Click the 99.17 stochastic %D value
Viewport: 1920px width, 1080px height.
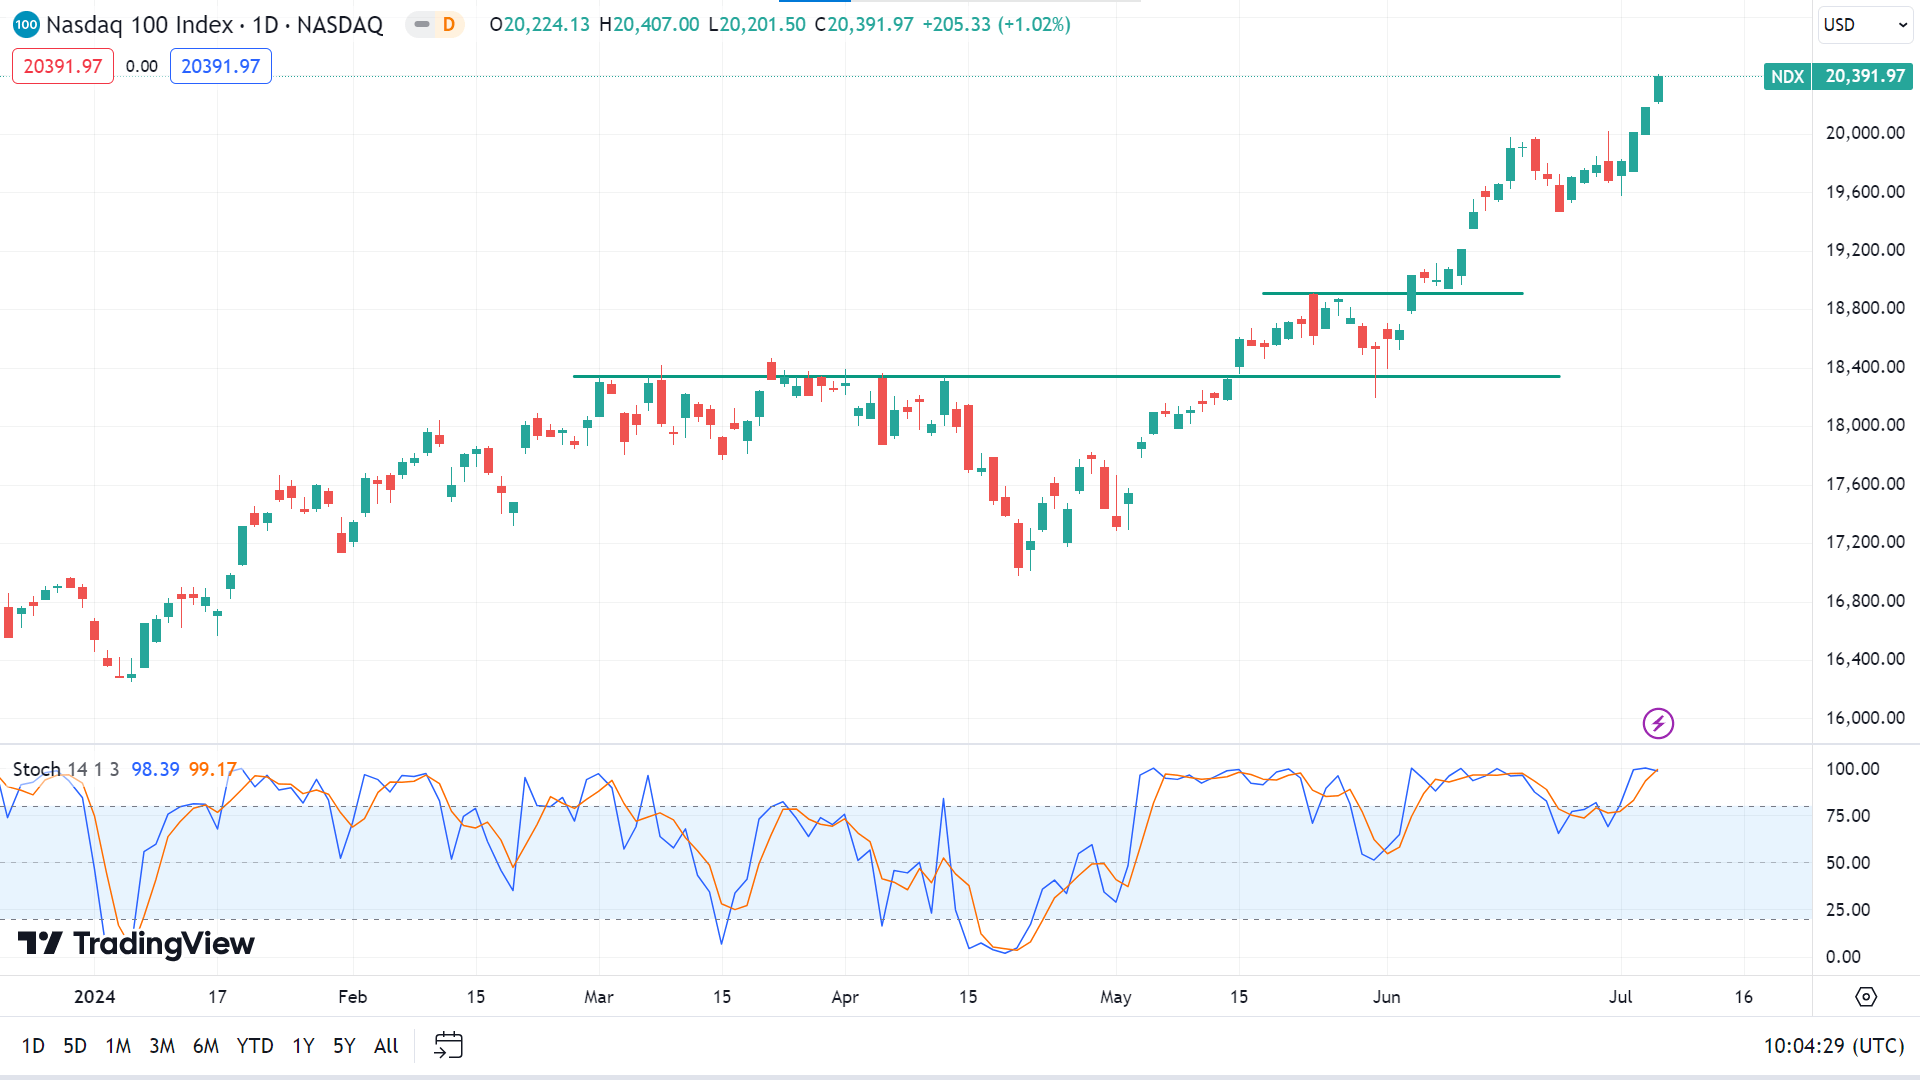pos(213,769)
